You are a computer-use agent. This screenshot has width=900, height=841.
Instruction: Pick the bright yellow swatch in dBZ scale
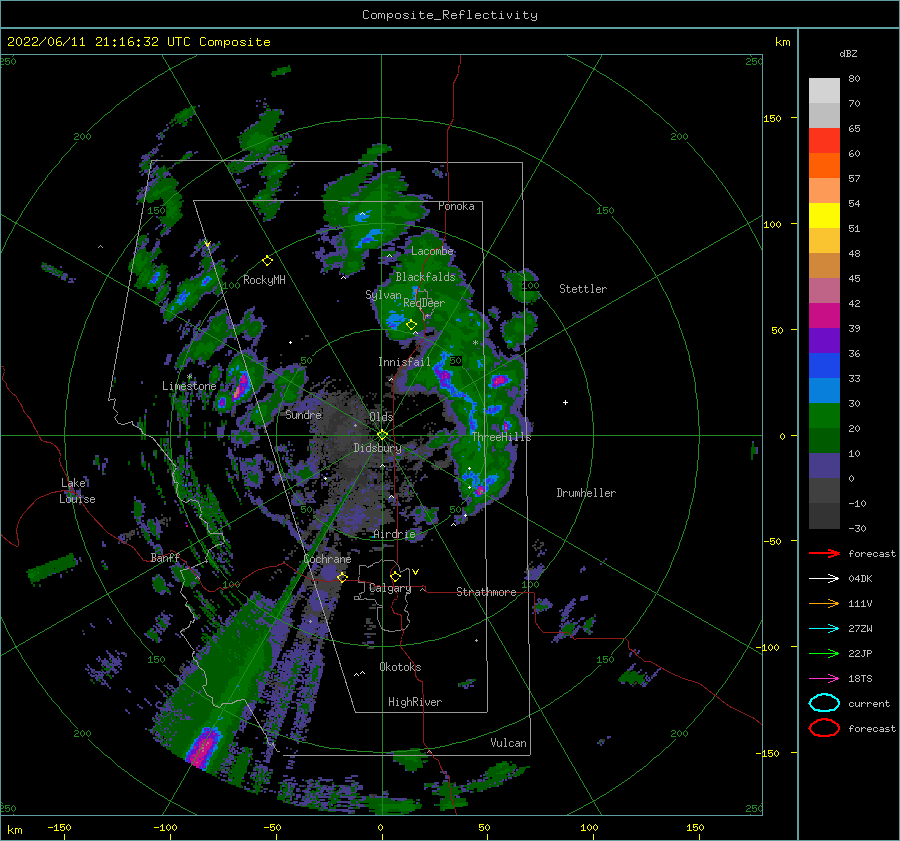pyautogui.click(x=824, y=216)
